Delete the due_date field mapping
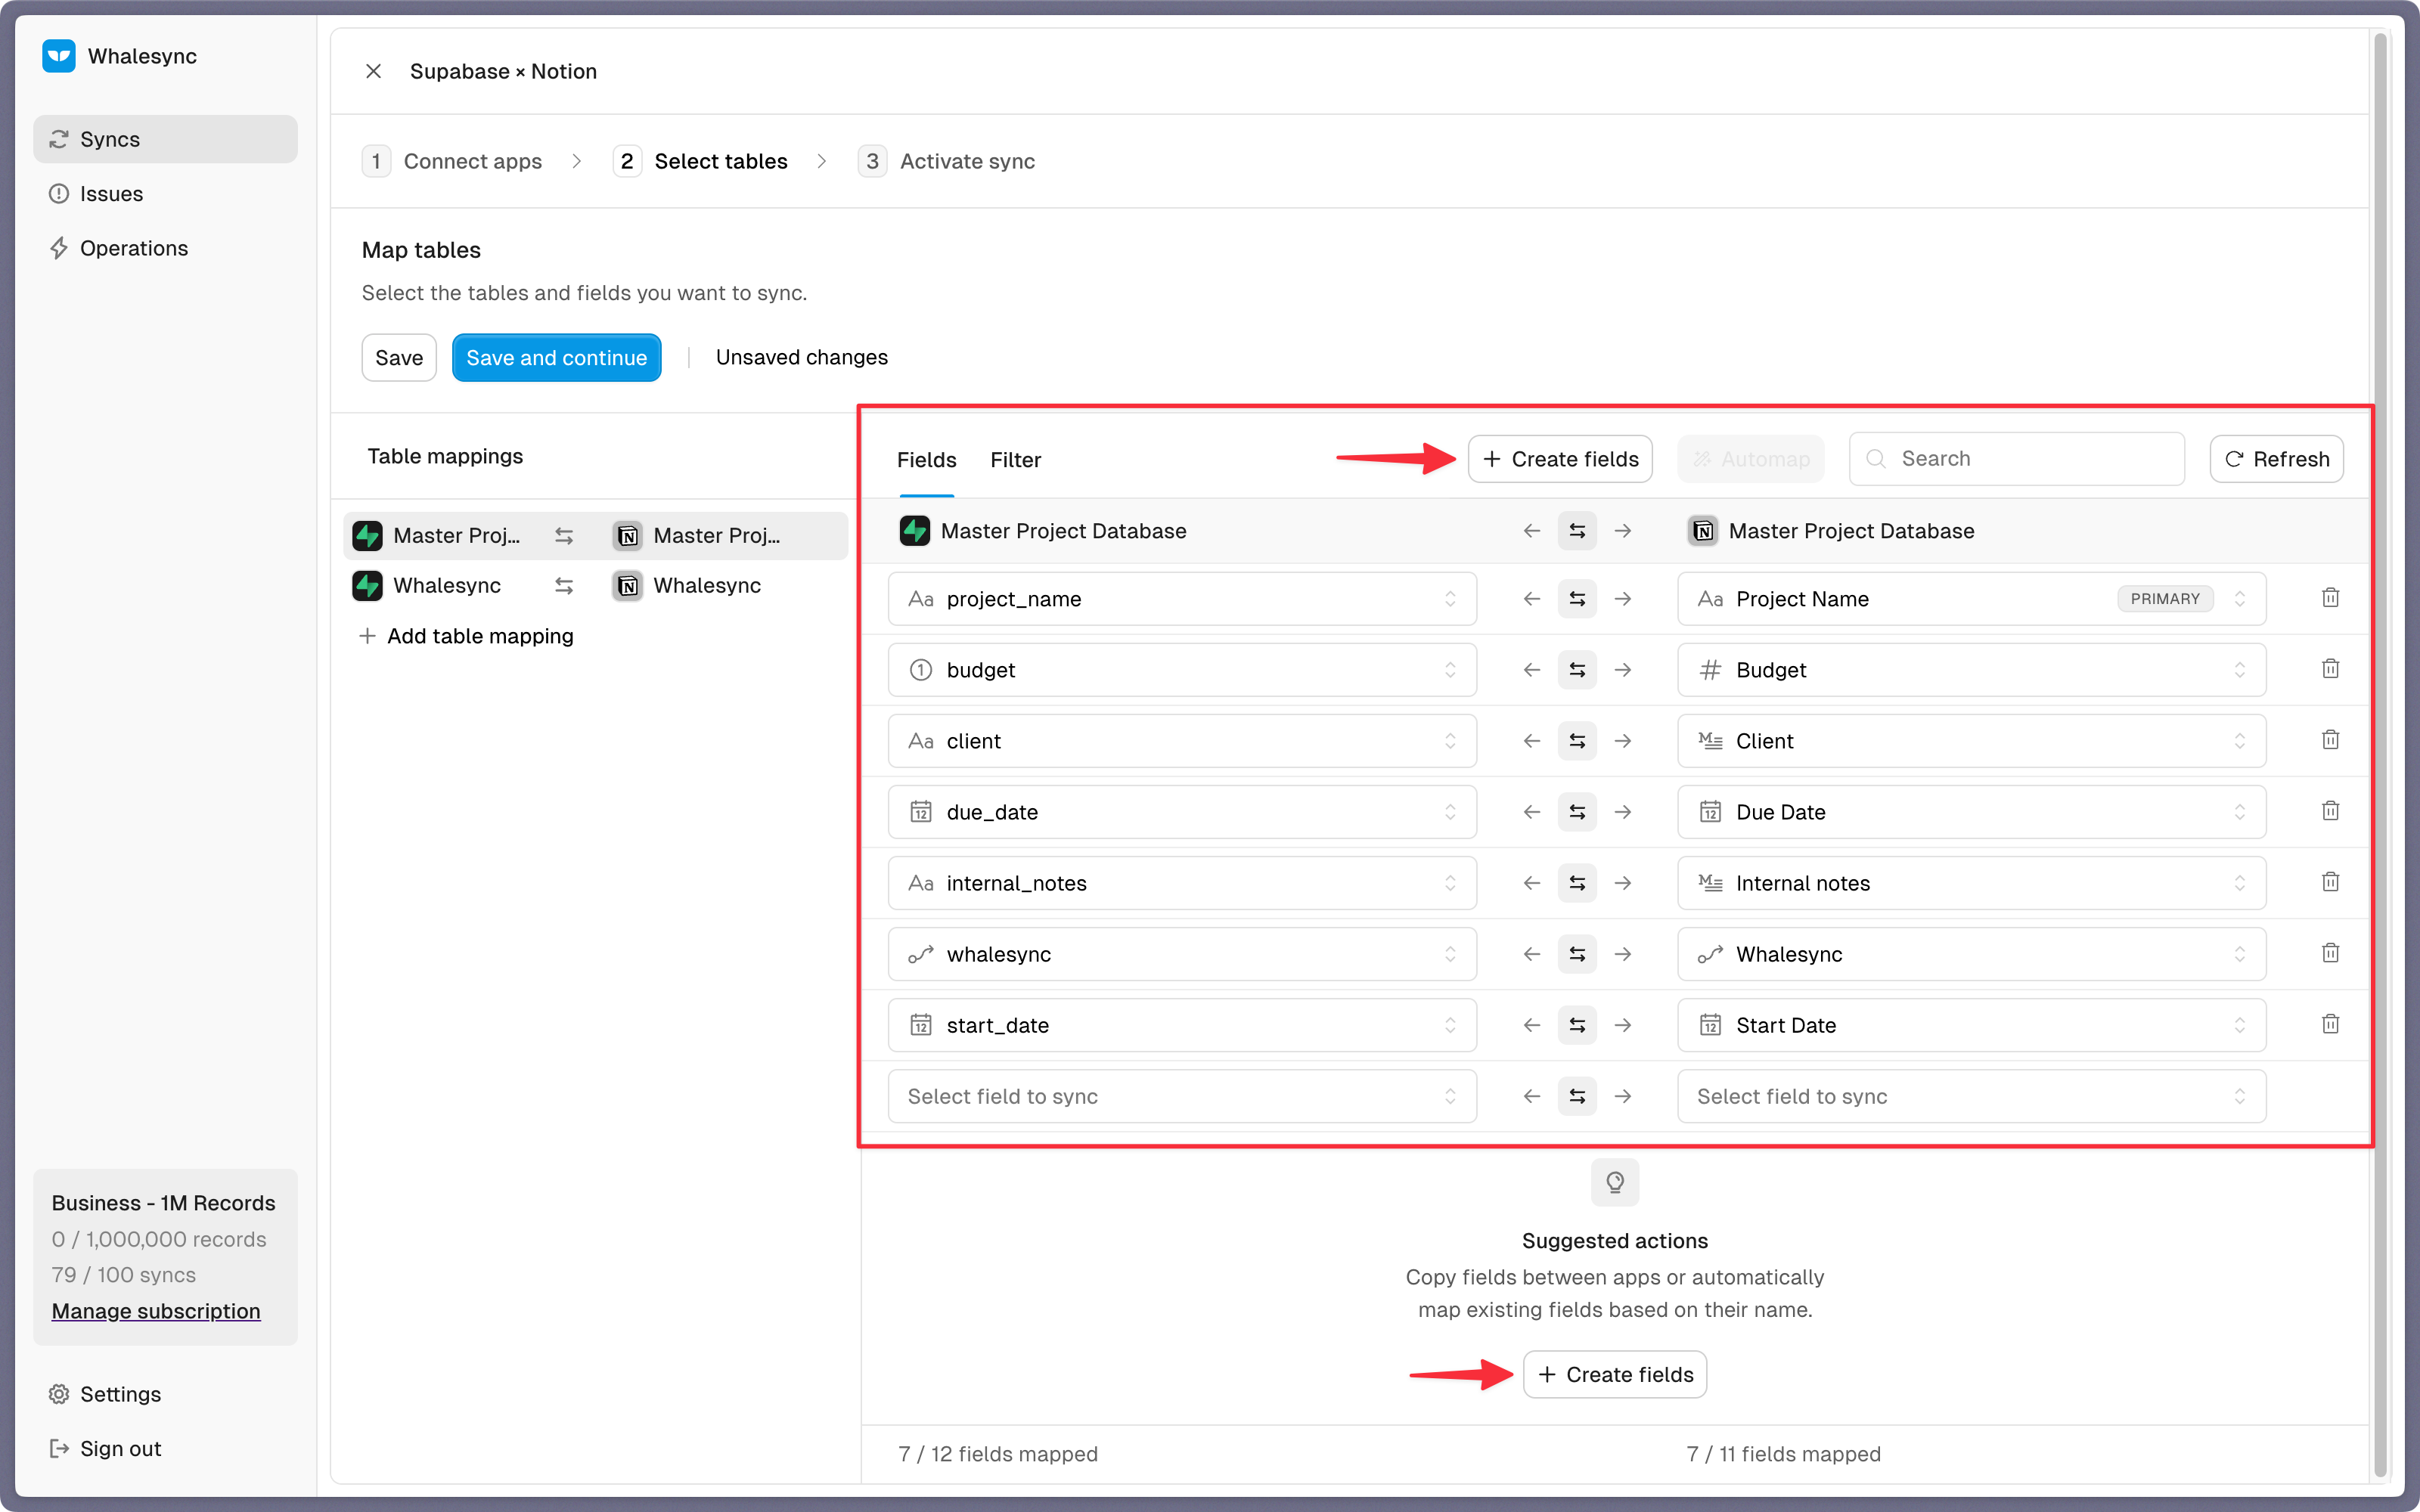The height and width of the screenshot is (1512, 2420). (x=2330, y=811)
